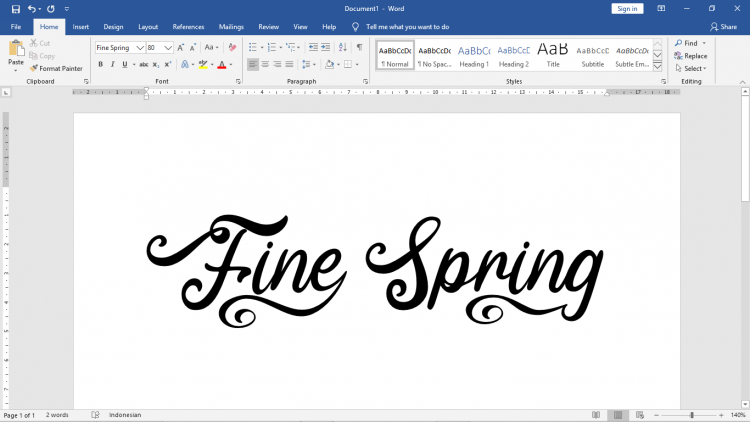Toggle Subscript formatting

156,64
